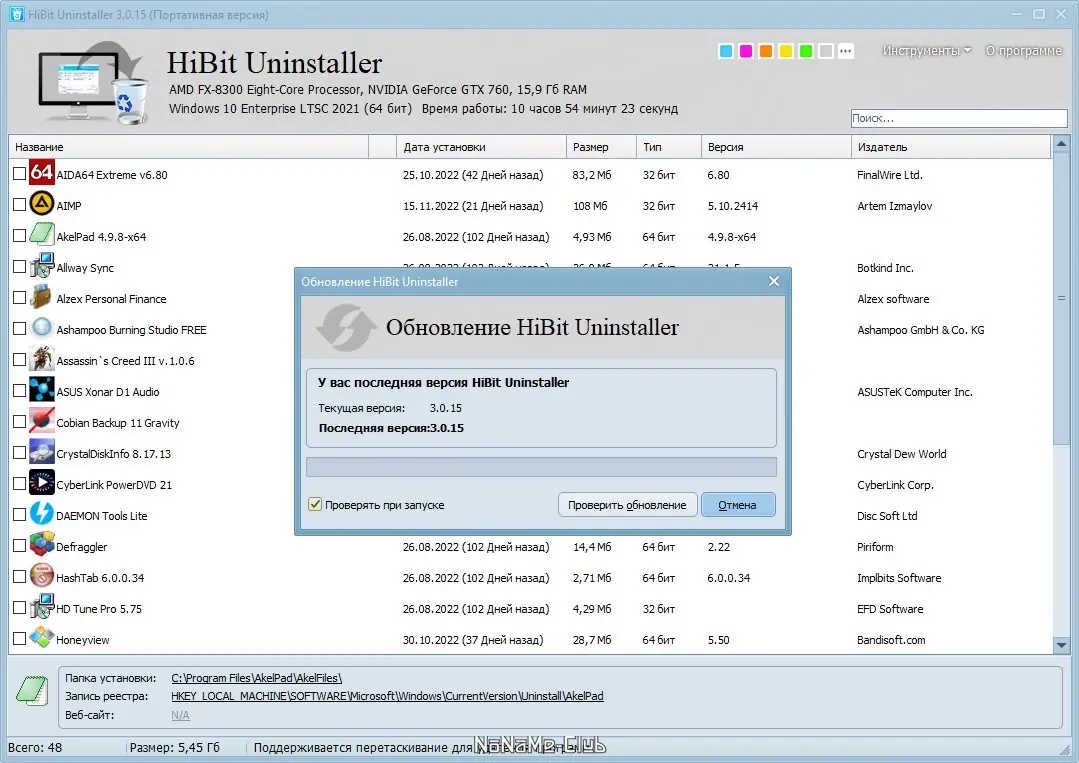Sort by Версия column header
The image size is (1079, 763).
click(776, 147)
